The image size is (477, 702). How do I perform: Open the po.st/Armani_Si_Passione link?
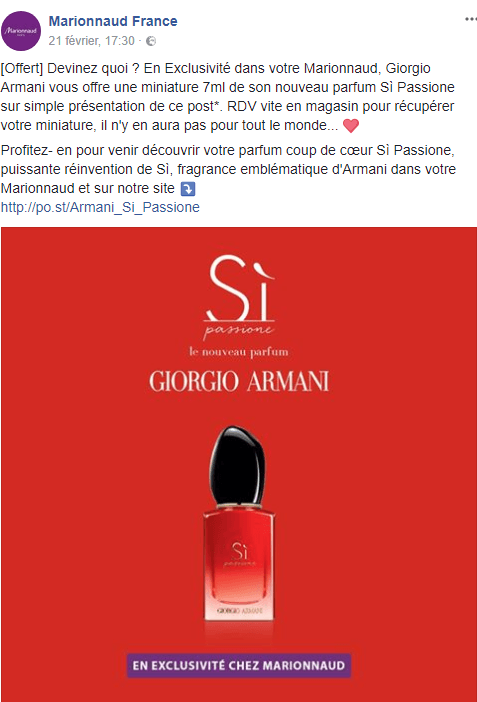[100, 207]
